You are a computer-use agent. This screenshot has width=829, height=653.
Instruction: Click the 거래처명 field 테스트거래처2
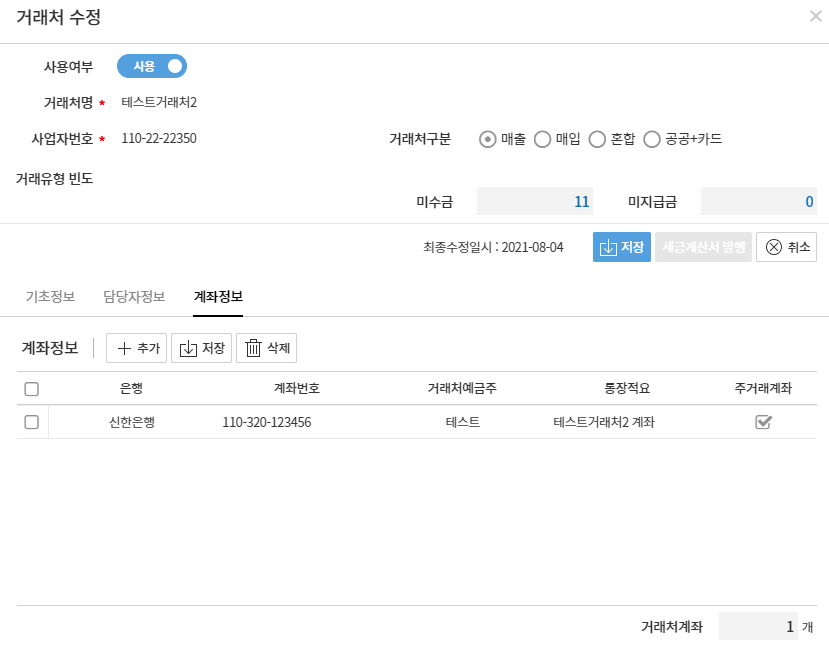160,102
